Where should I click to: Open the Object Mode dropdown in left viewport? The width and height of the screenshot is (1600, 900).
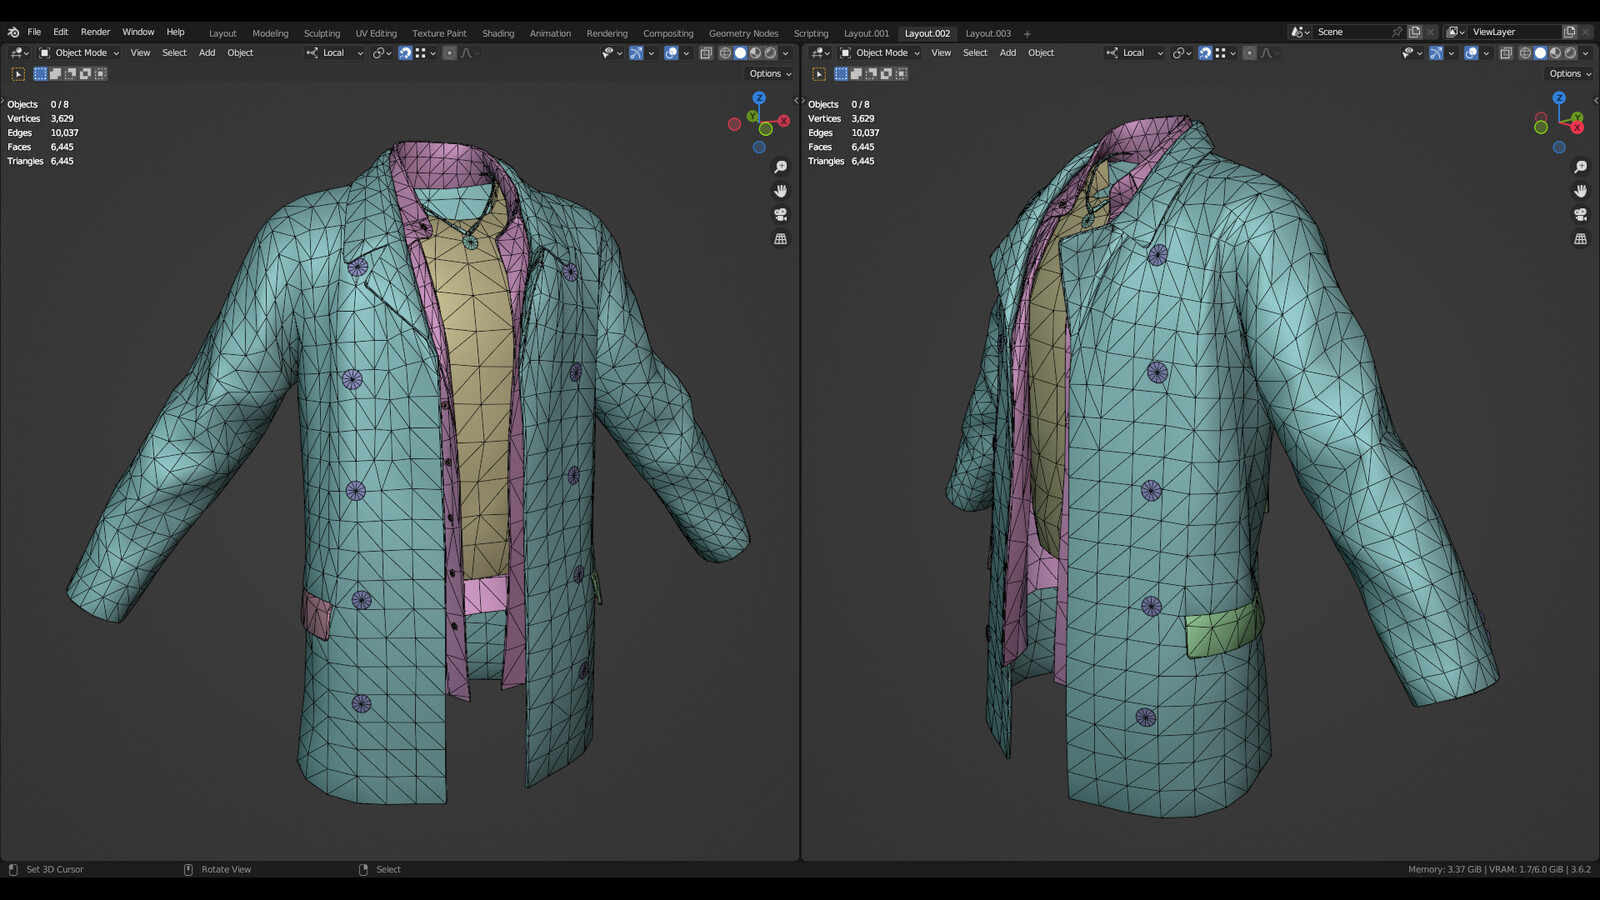coord(79,53)
